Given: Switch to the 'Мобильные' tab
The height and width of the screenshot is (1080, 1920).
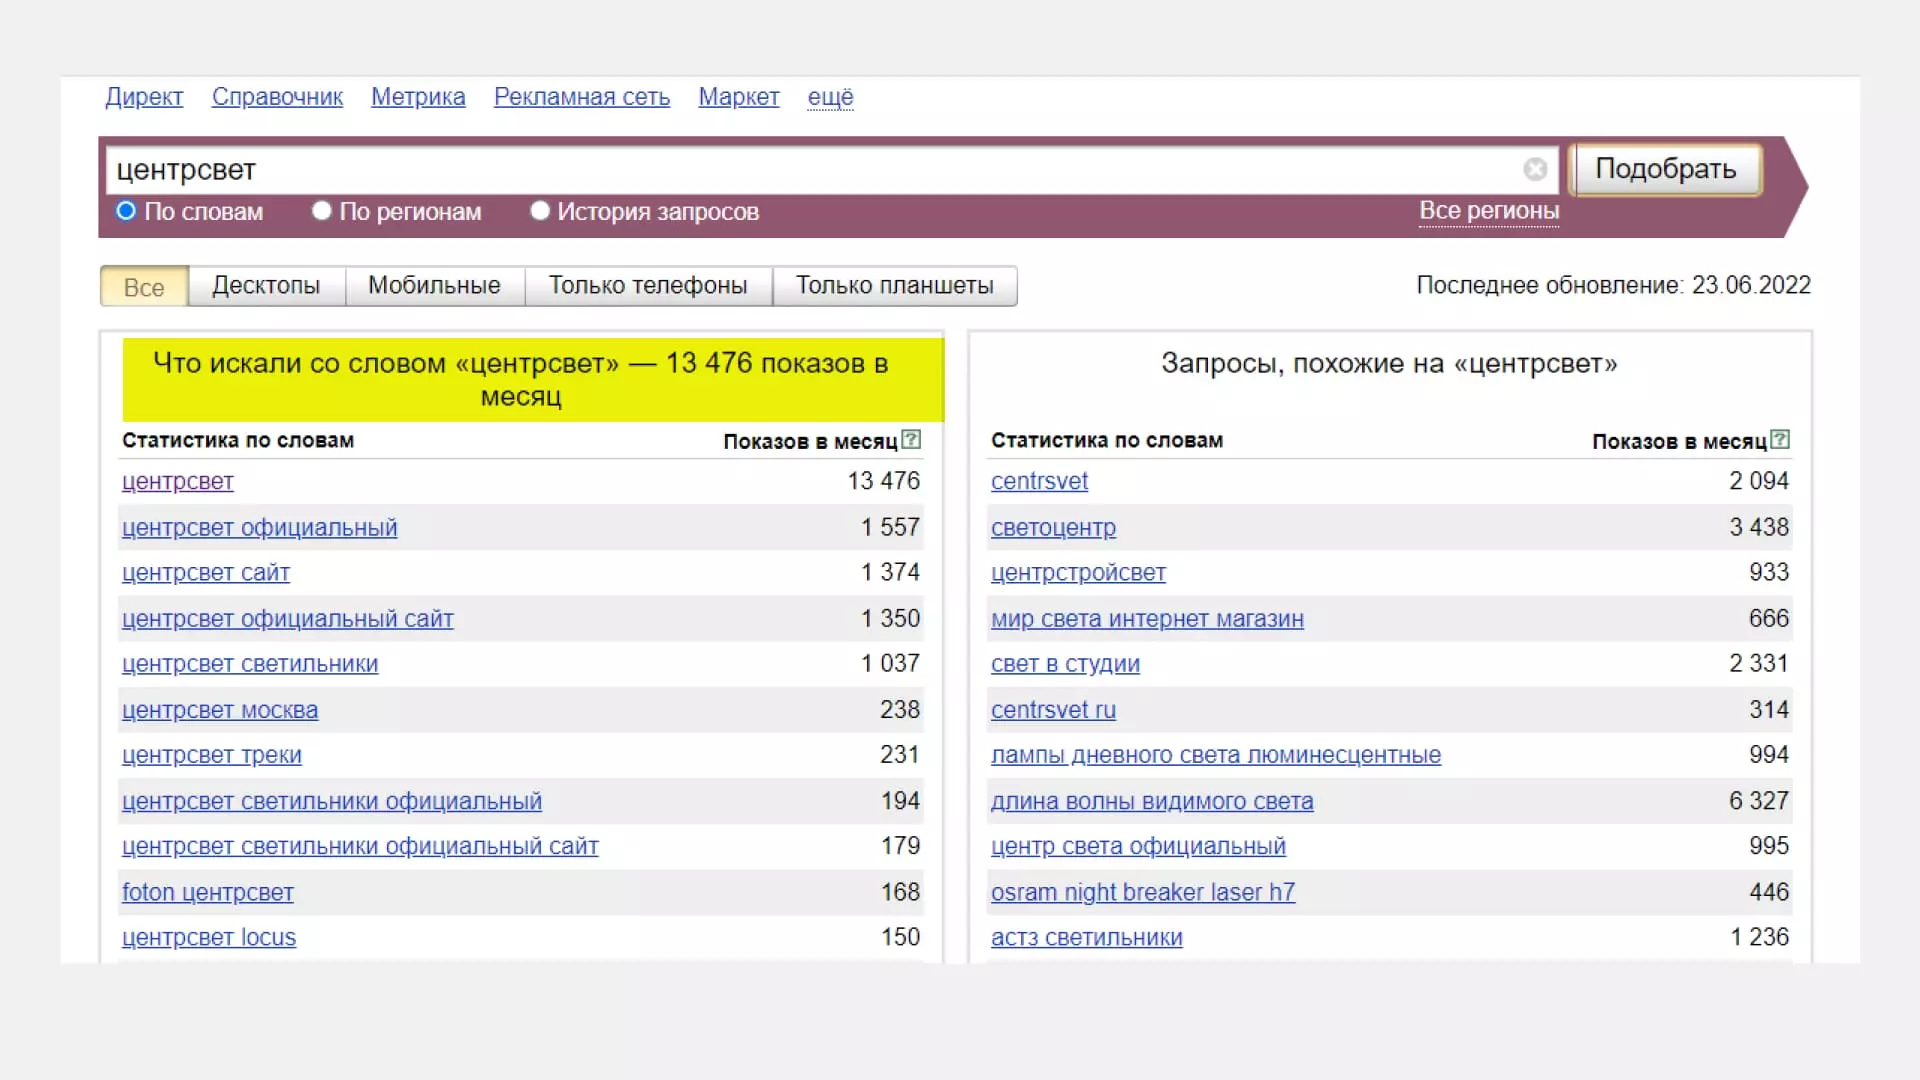Looking at the screenshot, I should (x=434, y=286).
